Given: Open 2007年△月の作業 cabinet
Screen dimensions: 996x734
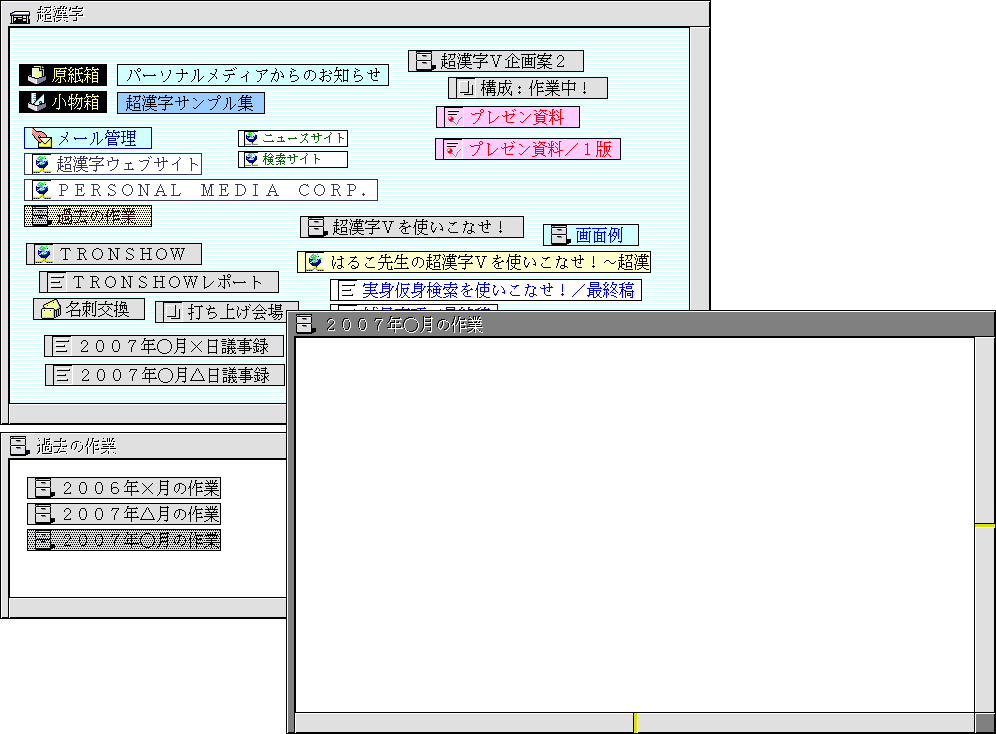Looking at the screenshot, I should point(124,514).
